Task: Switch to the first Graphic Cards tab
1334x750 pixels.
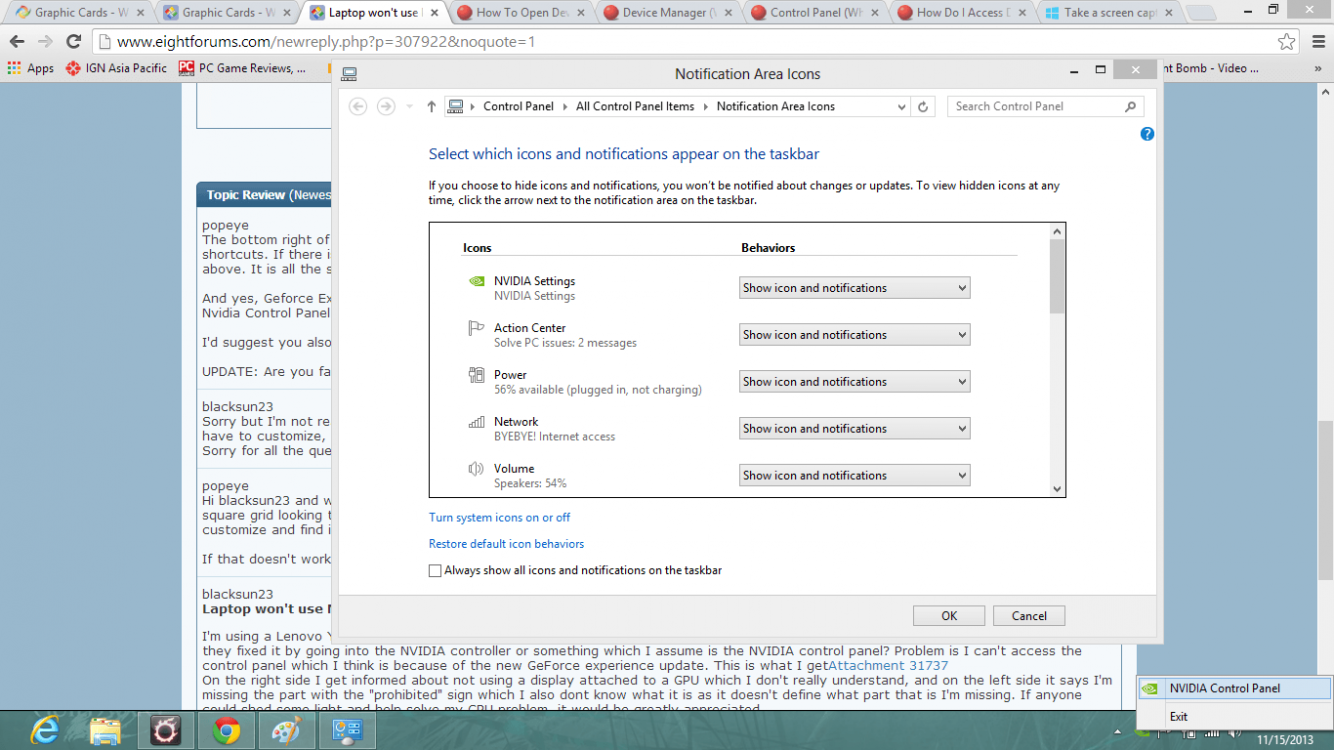Action: [80, 13]
